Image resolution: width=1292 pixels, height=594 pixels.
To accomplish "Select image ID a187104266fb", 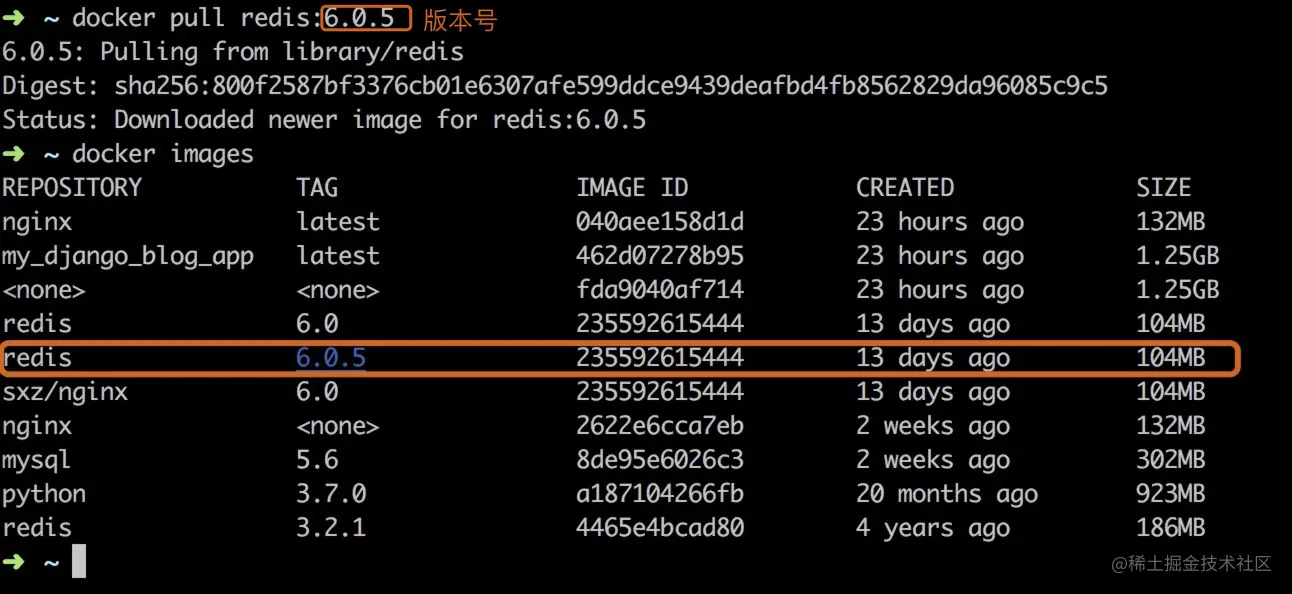I will point(660,494).
